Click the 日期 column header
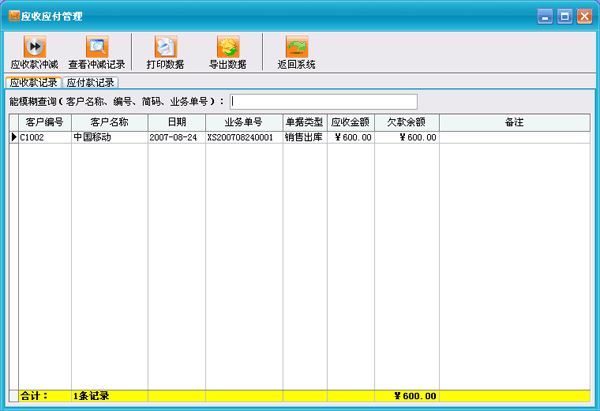The height and width of the screenshot is (411, 600). (177, 122)
